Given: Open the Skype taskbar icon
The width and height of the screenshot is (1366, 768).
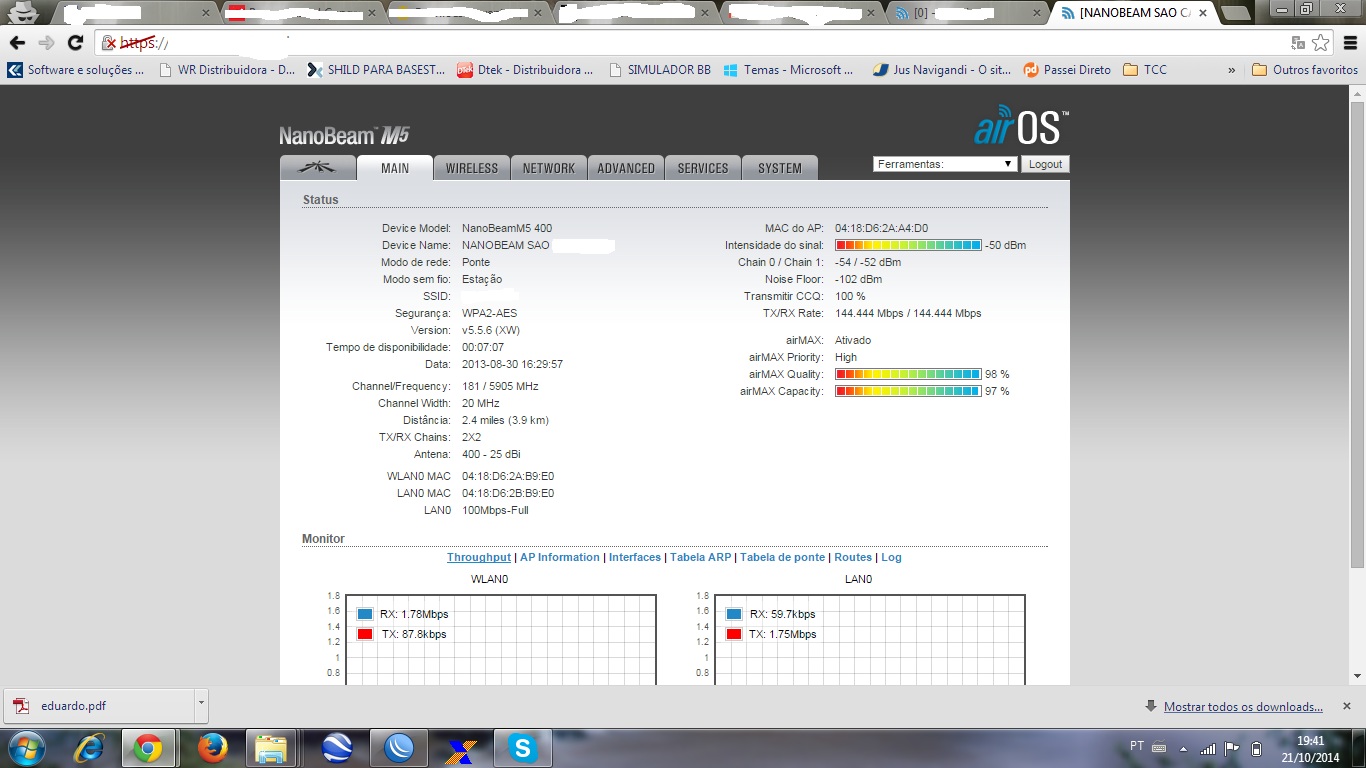Looking at the screenshot, I should pos(522,748).
